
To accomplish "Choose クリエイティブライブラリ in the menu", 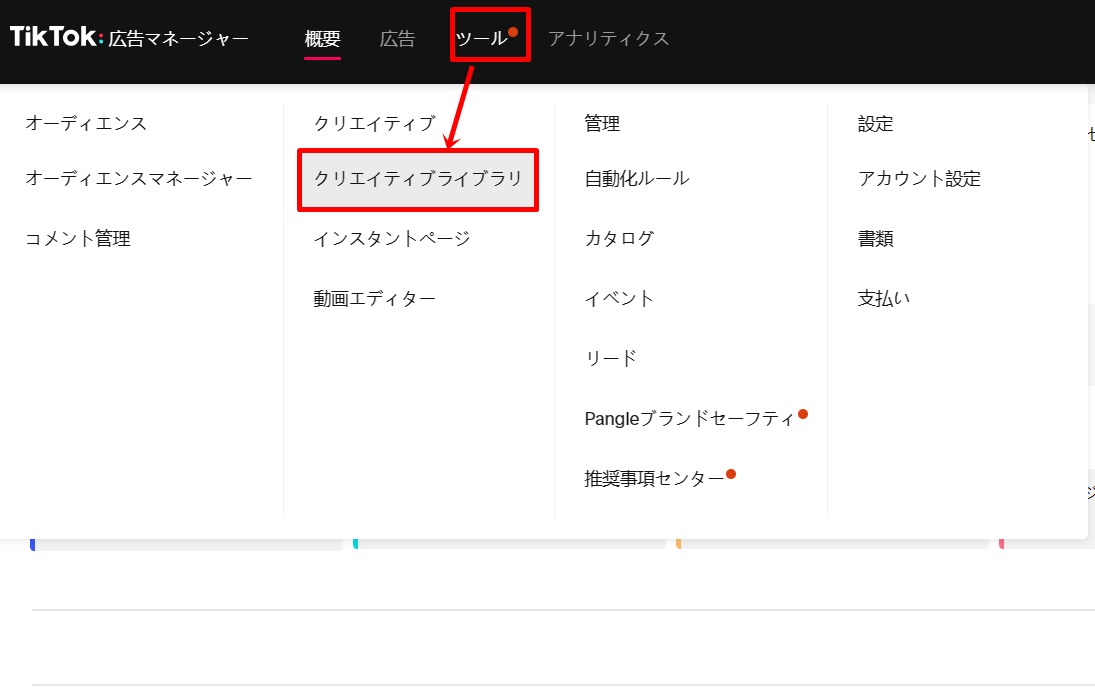I will click(418, 179).
